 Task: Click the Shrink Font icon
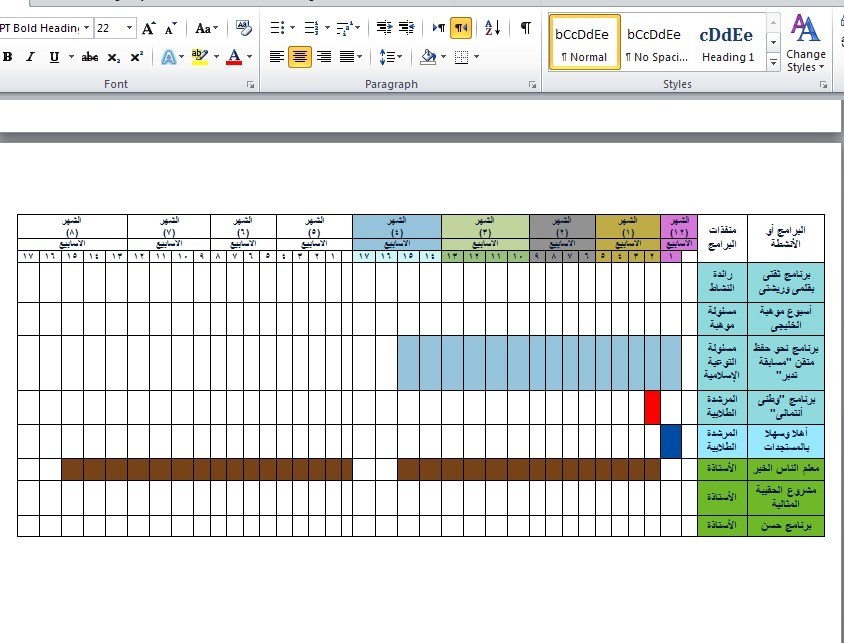pos(171,28)
